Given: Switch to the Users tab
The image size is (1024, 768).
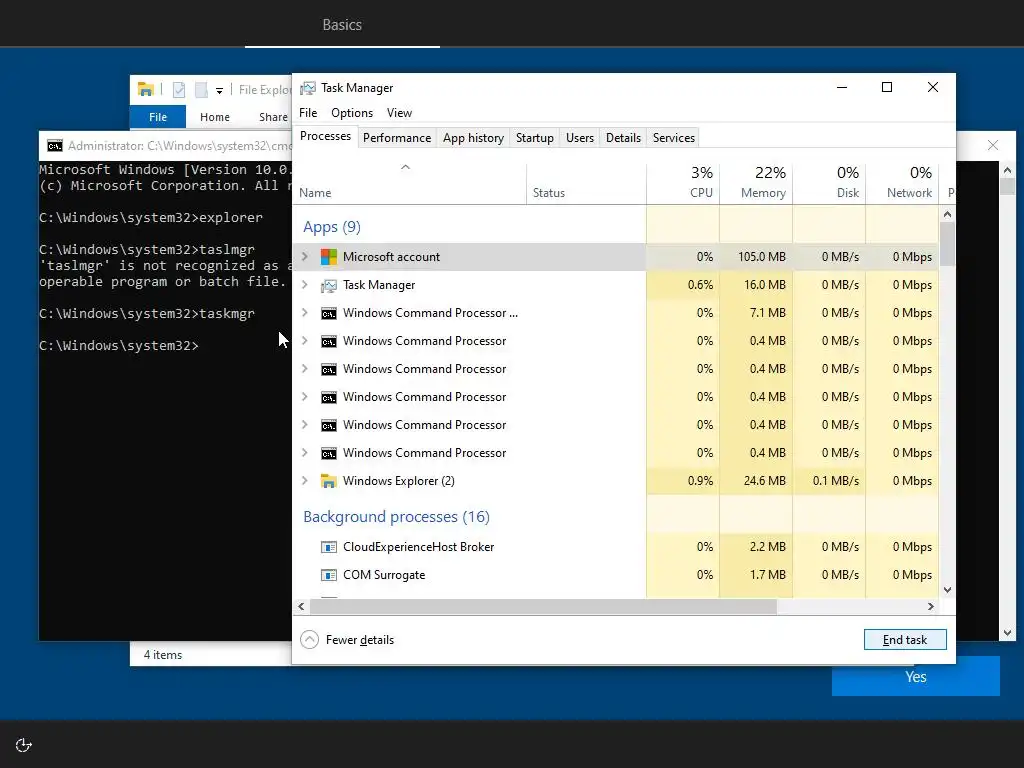Looking at the screenshot, I should point(580,138).
